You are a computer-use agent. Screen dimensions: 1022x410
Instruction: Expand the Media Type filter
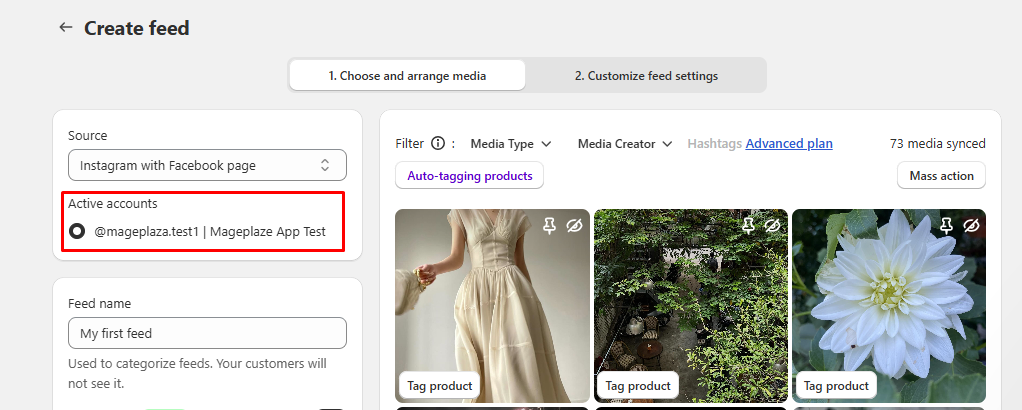[x=510, y=144]
